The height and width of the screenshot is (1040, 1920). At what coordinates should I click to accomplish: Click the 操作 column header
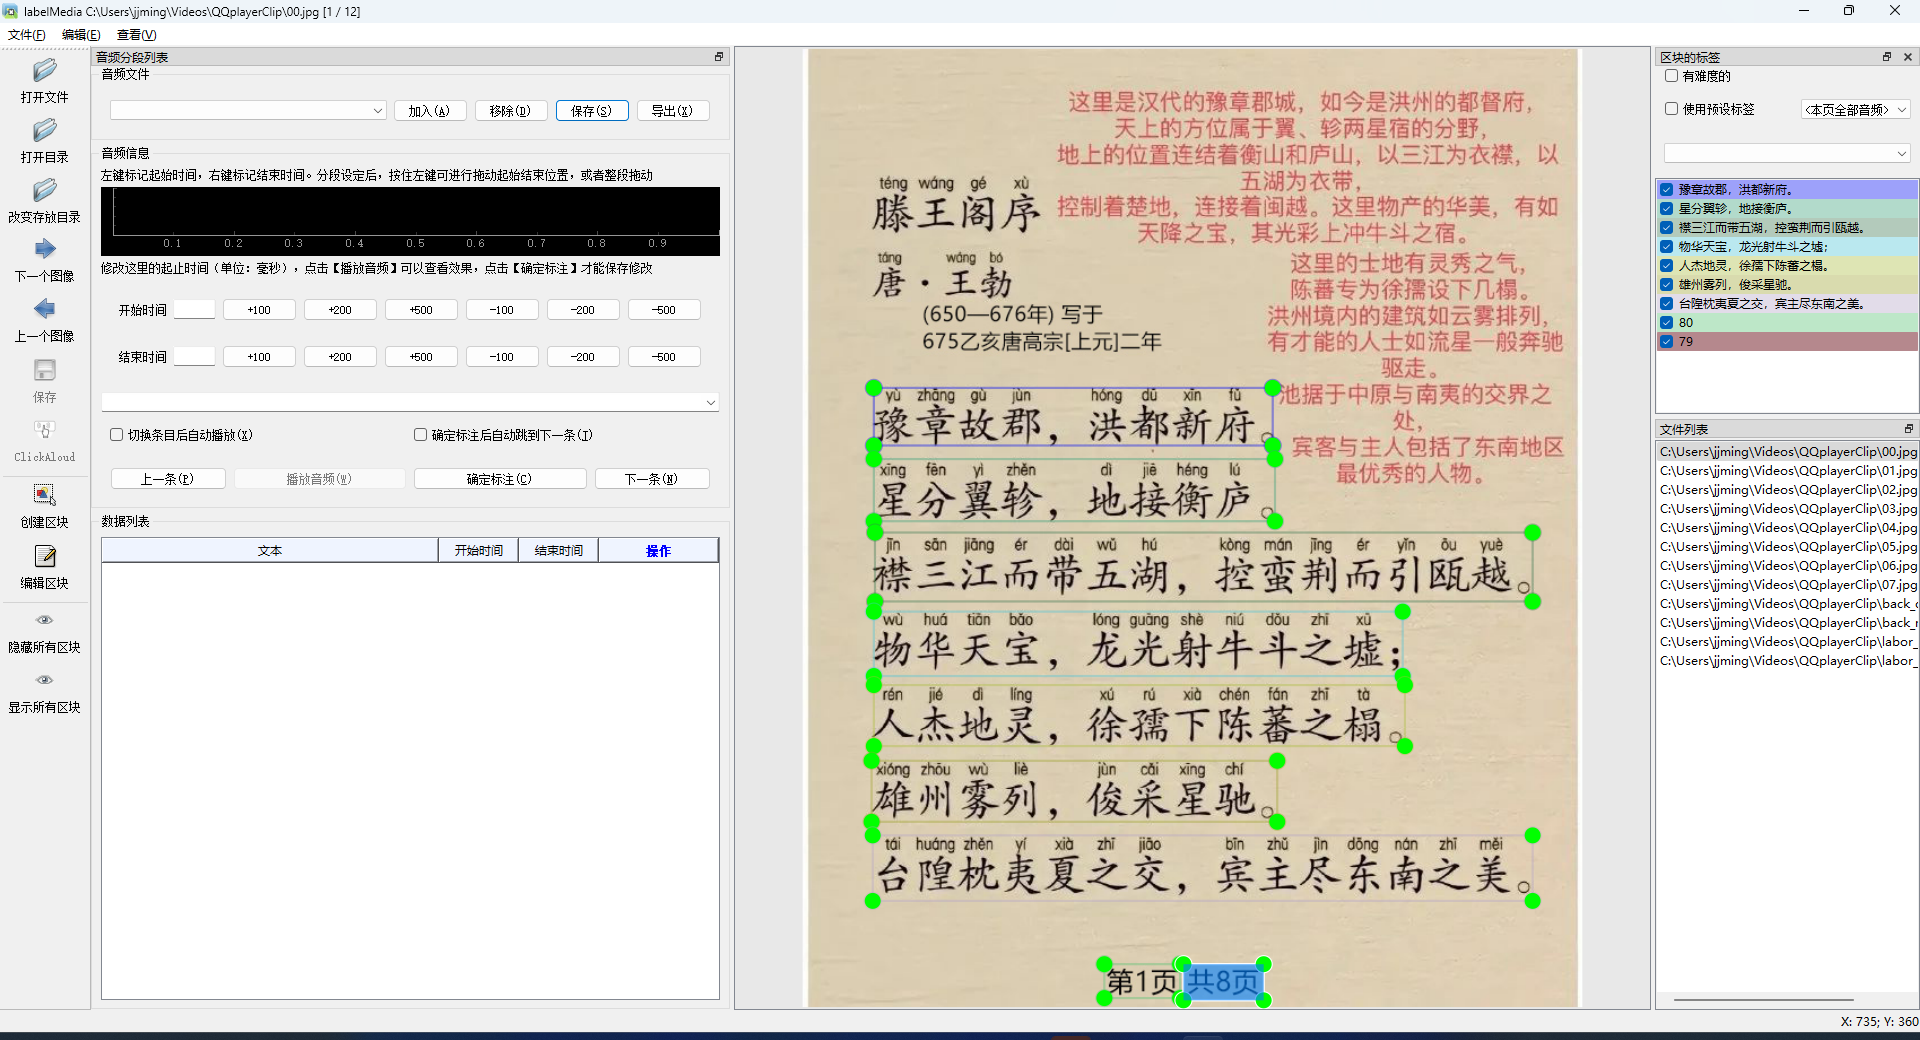(x=658, y=551)
